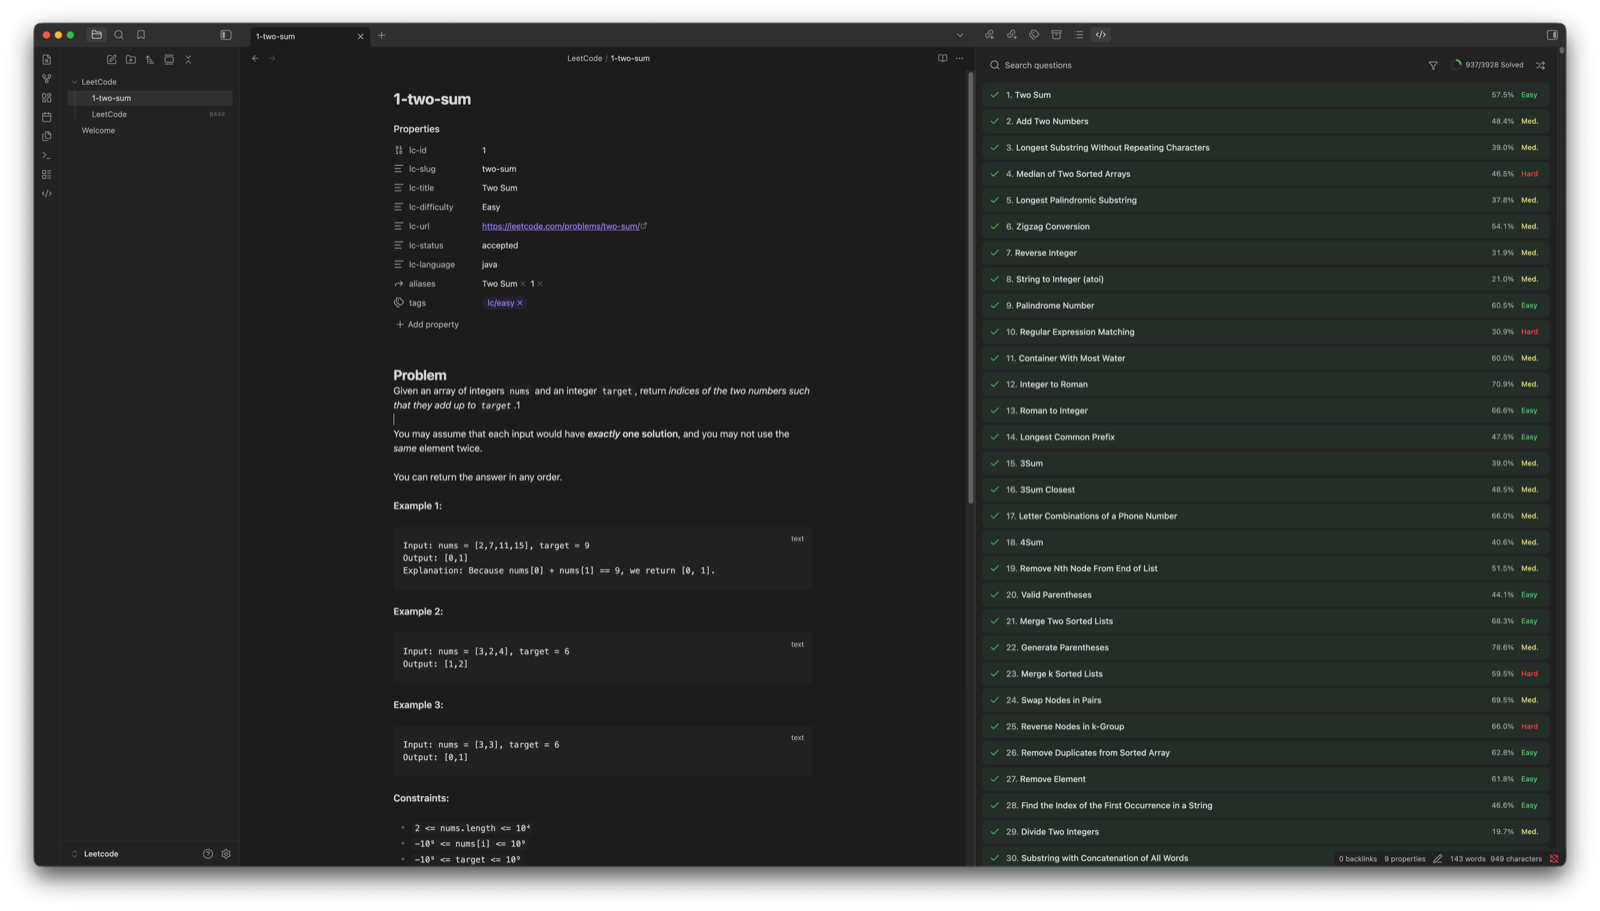Click the 0 backlinks status item
This screenshot has width=1600, height=911.
[x=1358, y=859]
